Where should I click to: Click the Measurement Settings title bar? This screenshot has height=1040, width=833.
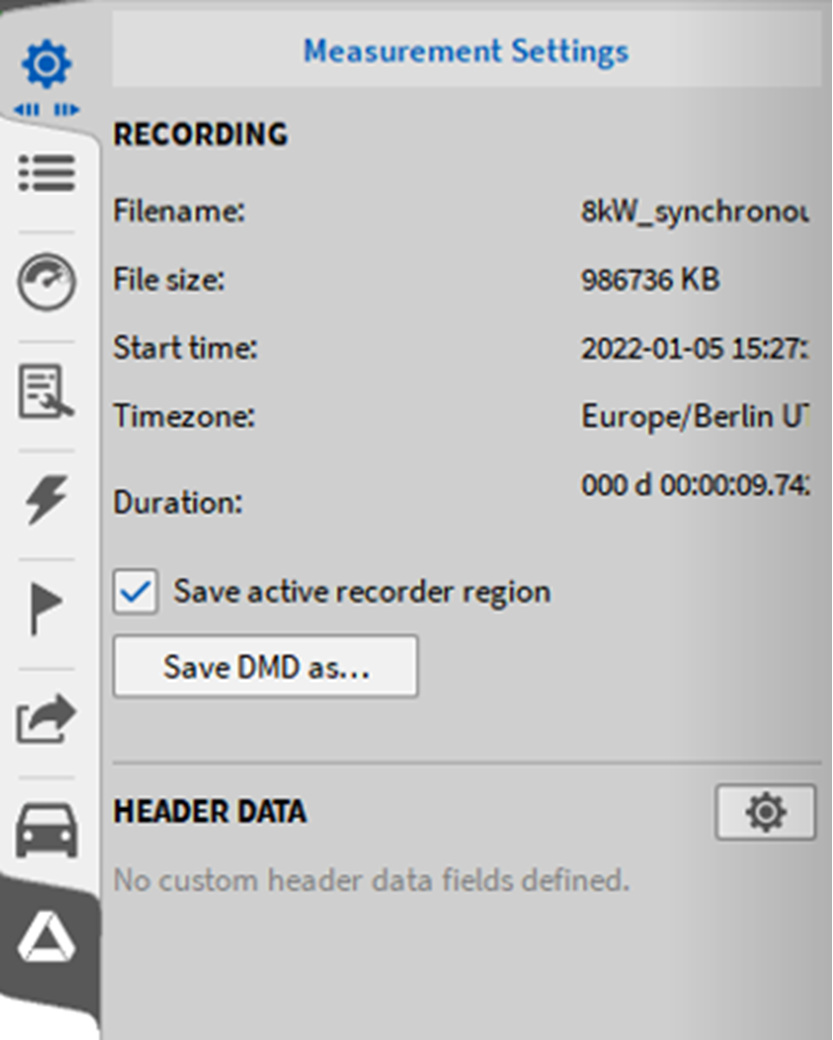point(466,51)
